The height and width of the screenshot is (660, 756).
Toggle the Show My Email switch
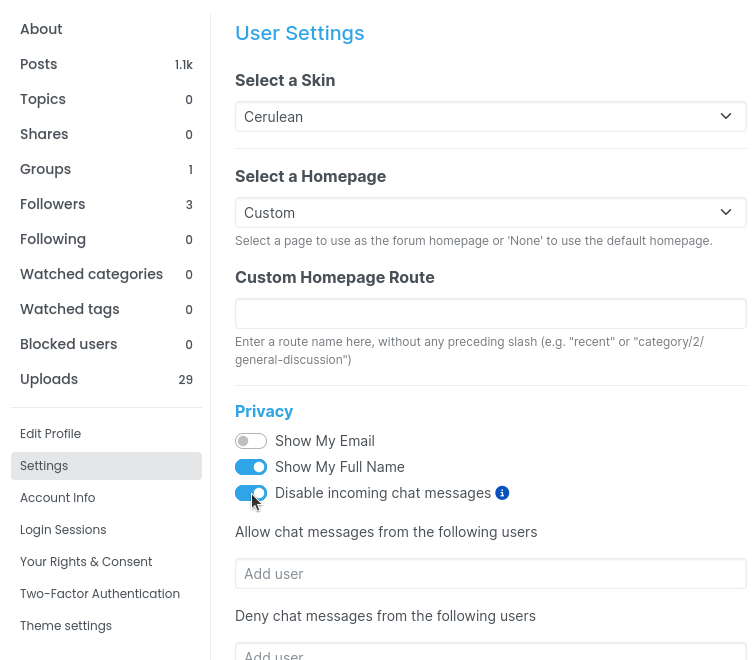point(251,441)
